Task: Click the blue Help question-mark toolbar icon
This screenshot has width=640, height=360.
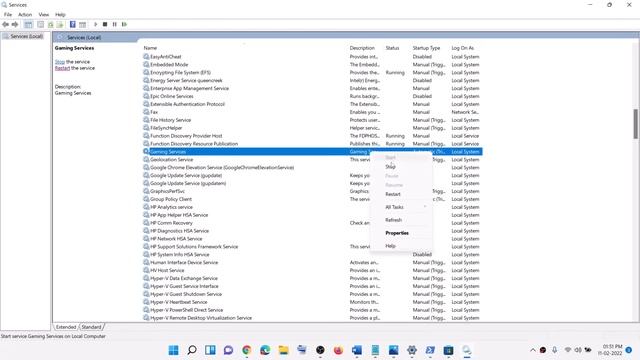Action: pyautogui.click(x=73, y=24)
